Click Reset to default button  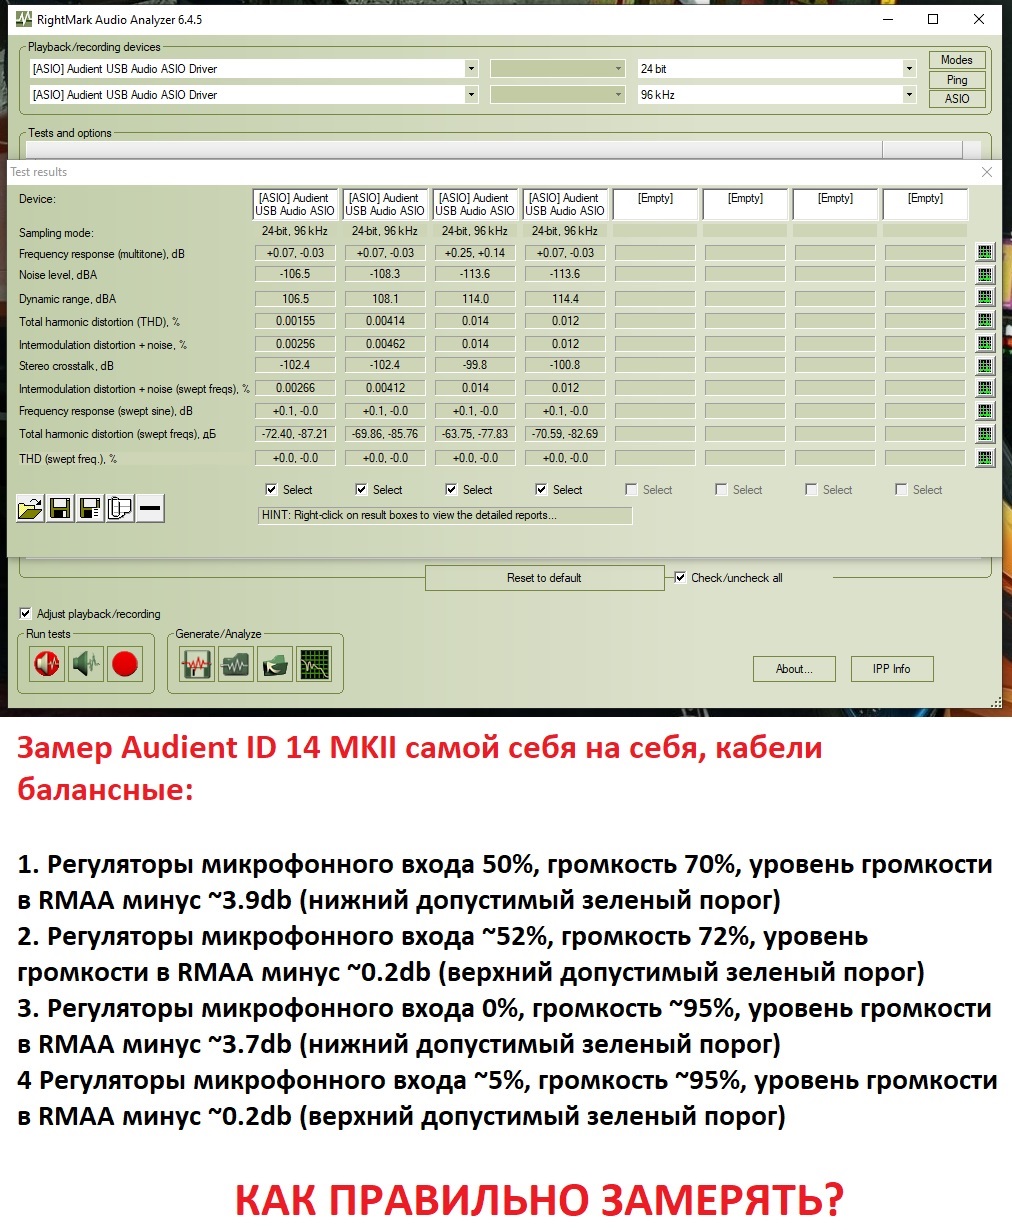(x=544, y=578)
